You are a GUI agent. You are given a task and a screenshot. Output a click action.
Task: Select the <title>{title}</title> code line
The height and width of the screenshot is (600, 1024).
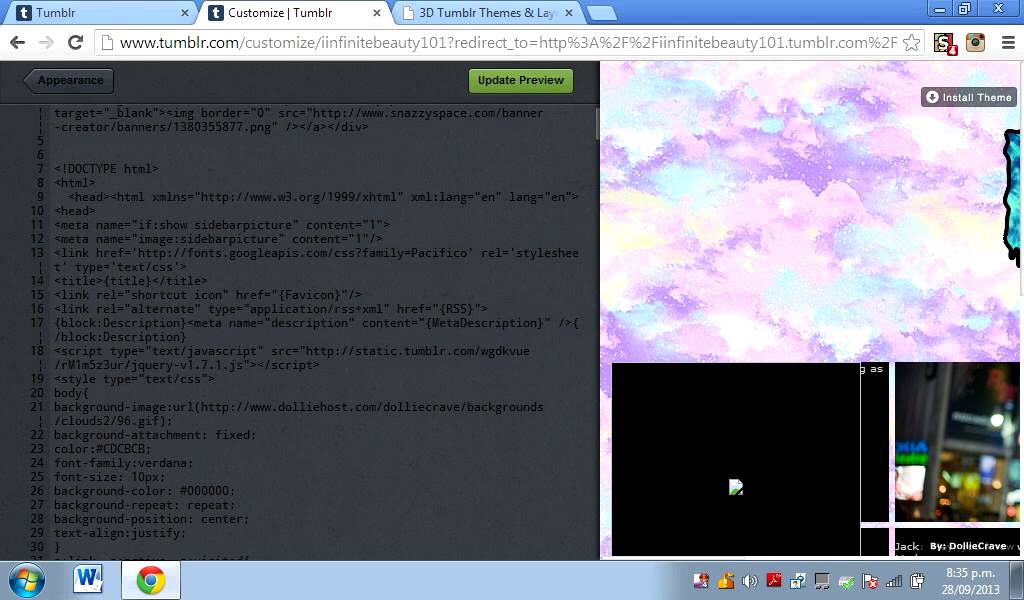(x=130, y=281)
